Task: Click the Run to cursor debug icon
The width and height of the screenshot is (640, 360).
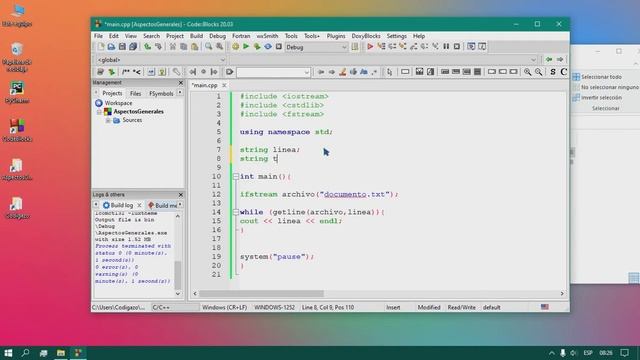Action: point(381,47)
